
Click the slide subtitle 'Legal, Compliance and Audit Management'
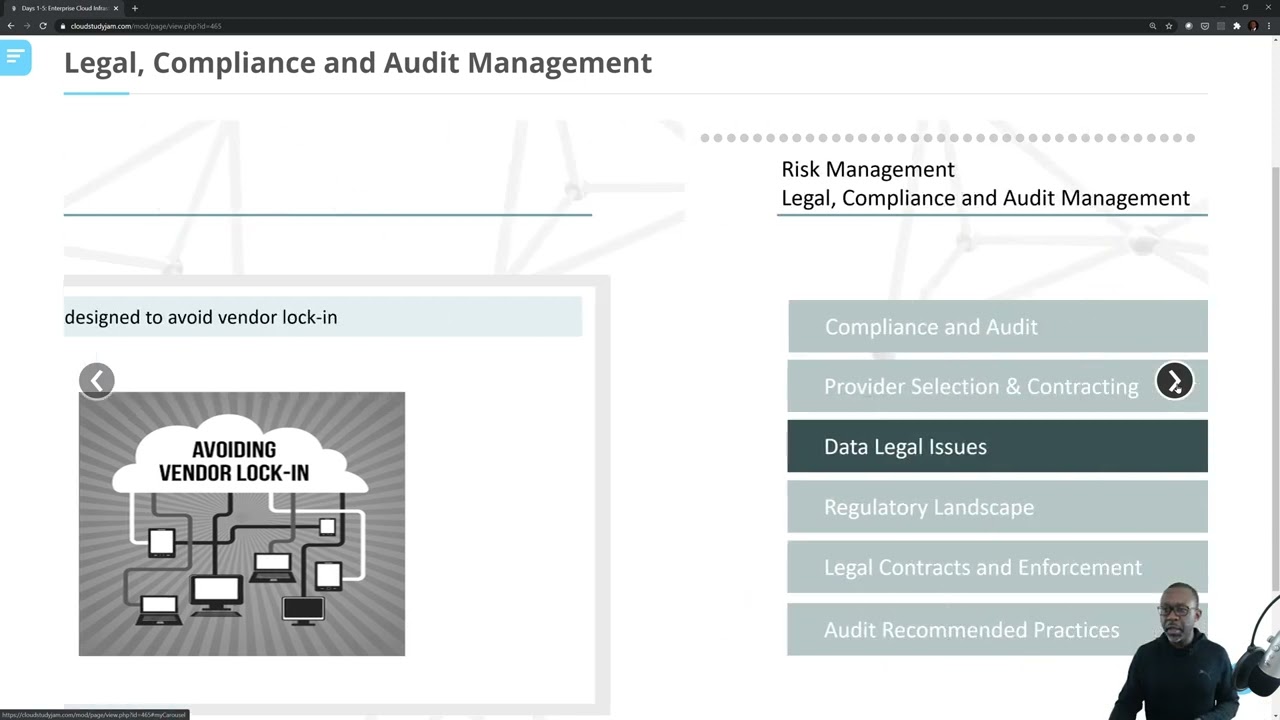(985, 198)
